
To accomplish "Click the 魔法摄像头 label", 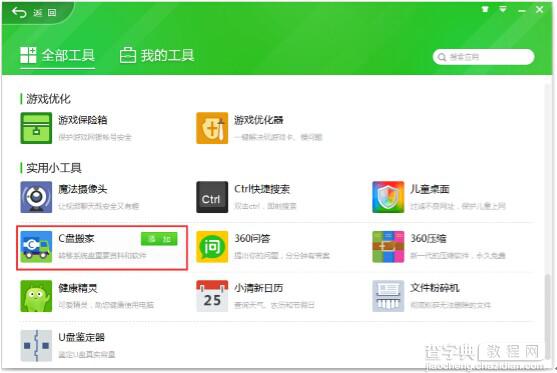I will point(82,189).
